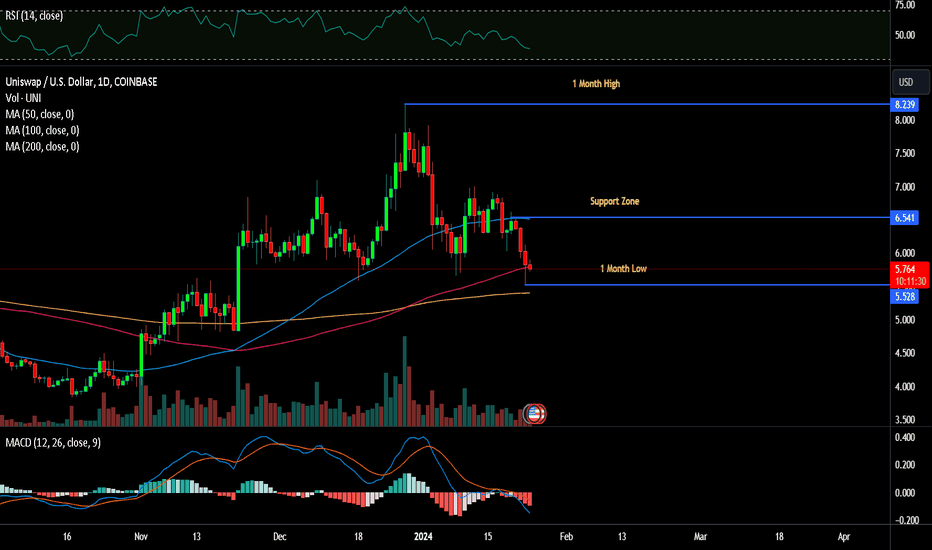Select the 1 Month High horizontal line
Viewport: 932px width, 550px height.
(x=647, y=104)
